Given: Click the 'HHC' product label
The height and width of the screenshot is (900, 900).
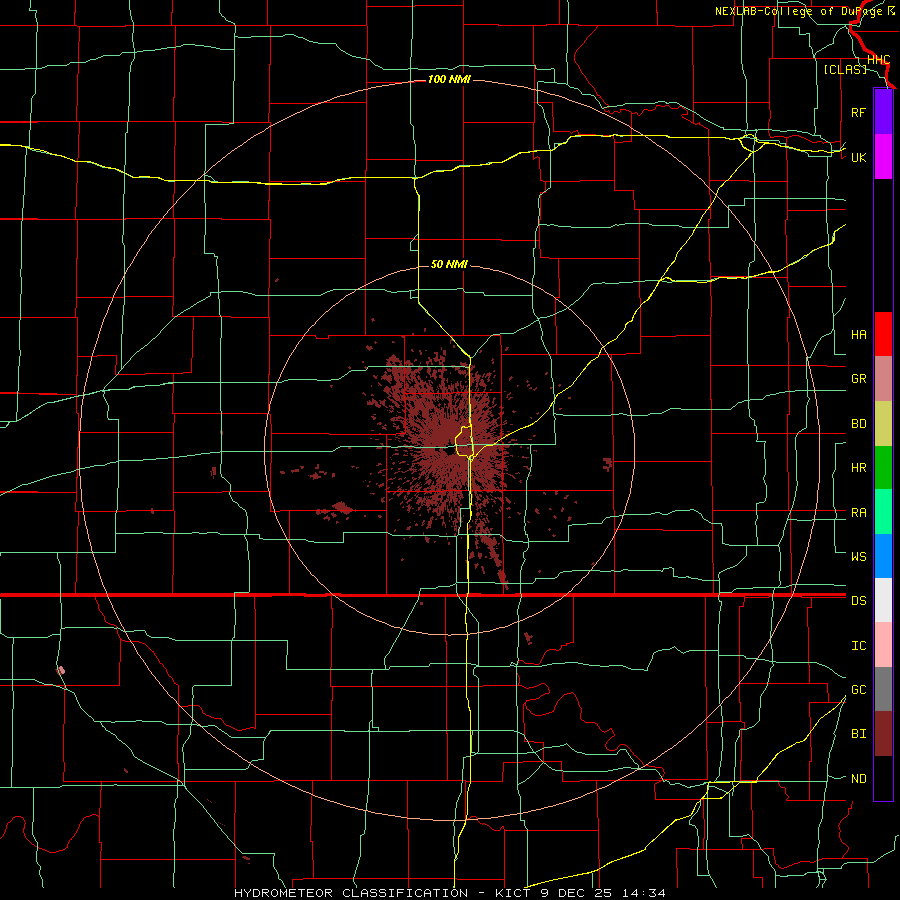Looking at the screenshot, I should pyautogui.click(x=878, y=60).
